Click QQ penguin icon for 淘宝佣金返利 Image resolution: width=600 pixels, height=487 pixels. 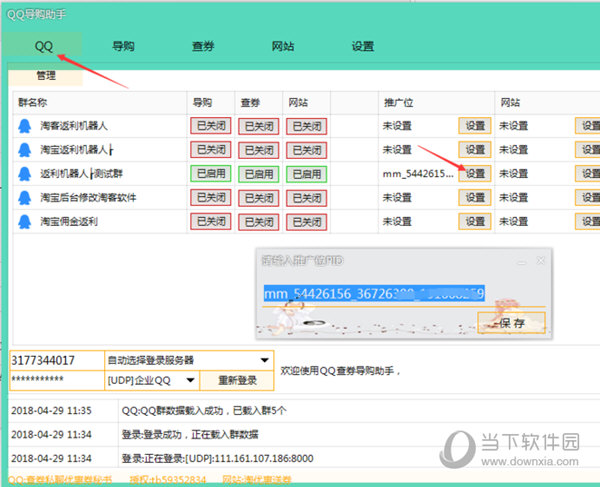coord(25,222)
